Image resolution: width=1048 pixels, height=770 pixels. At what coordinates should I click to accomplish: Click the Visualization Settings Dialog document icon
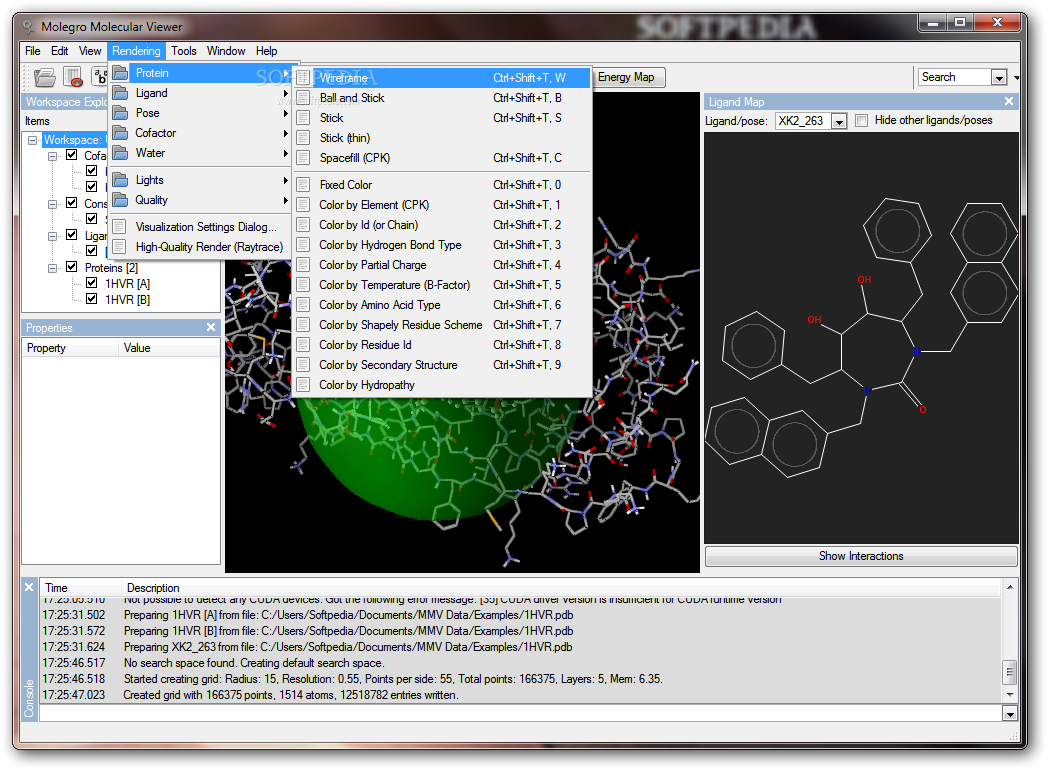(119, 227)
